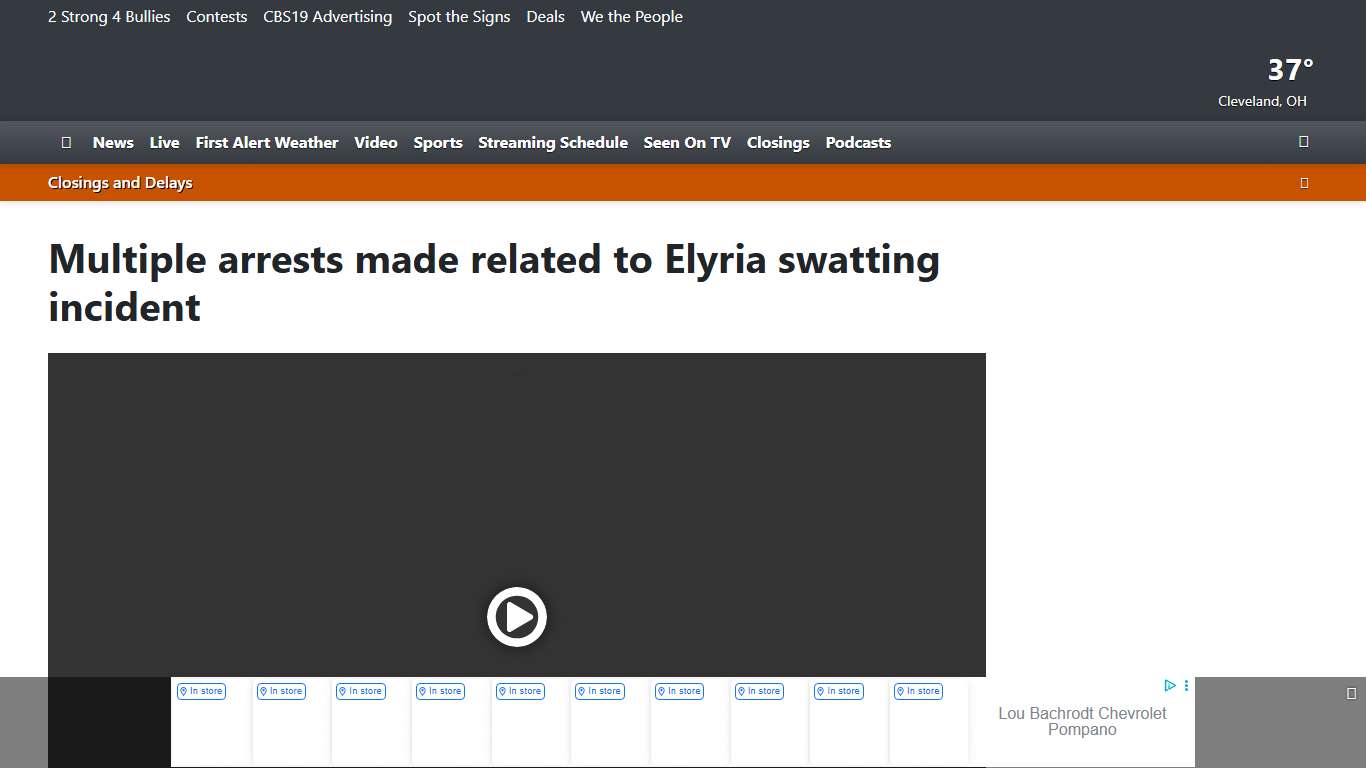This screenshot has height=768, width=1366.
Task: Open the ad's three-dot options icon
Action: click(1186, 685)
